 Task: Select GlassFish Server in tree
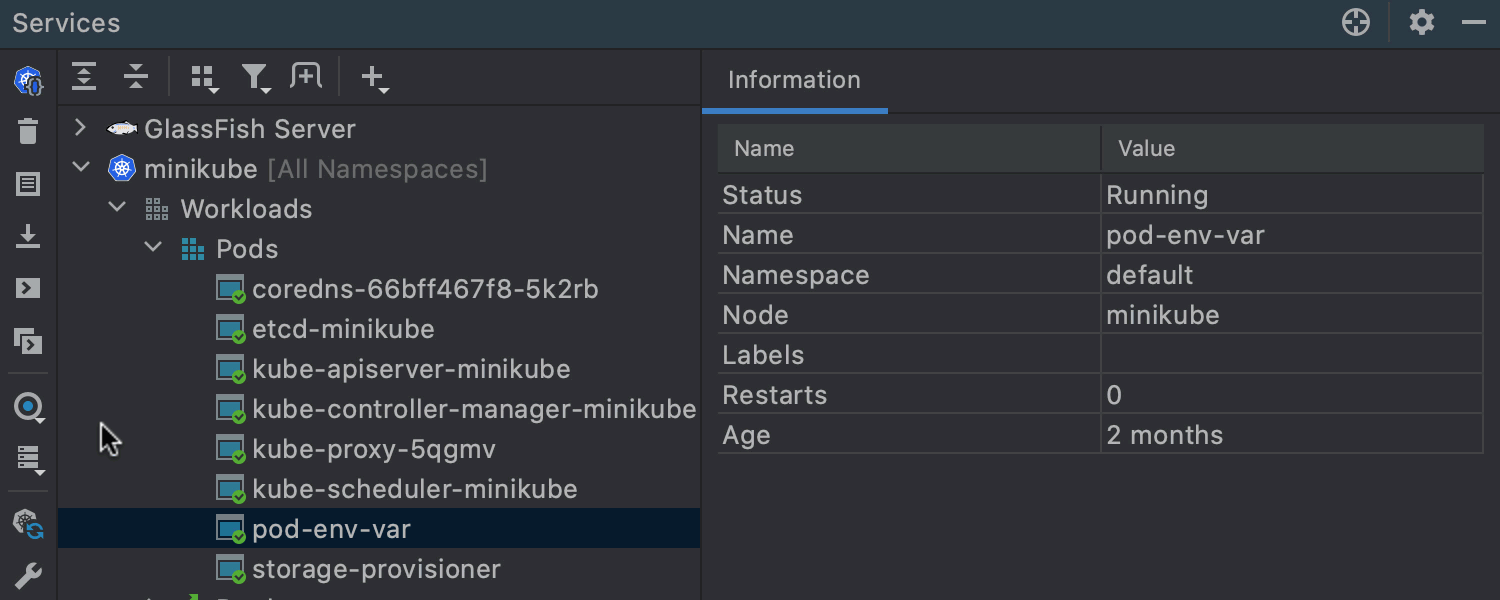[x=250, y=129]
